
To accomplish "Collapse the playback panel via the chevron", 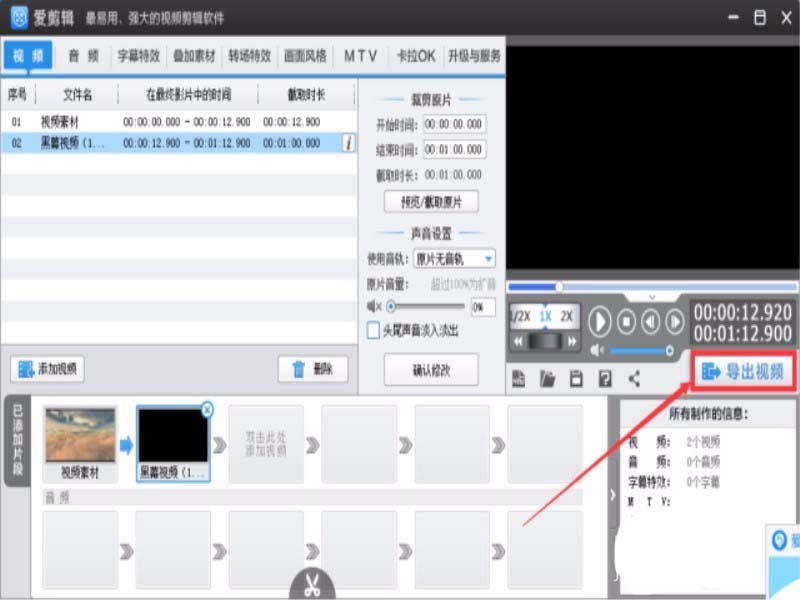I will pos(650,299).
